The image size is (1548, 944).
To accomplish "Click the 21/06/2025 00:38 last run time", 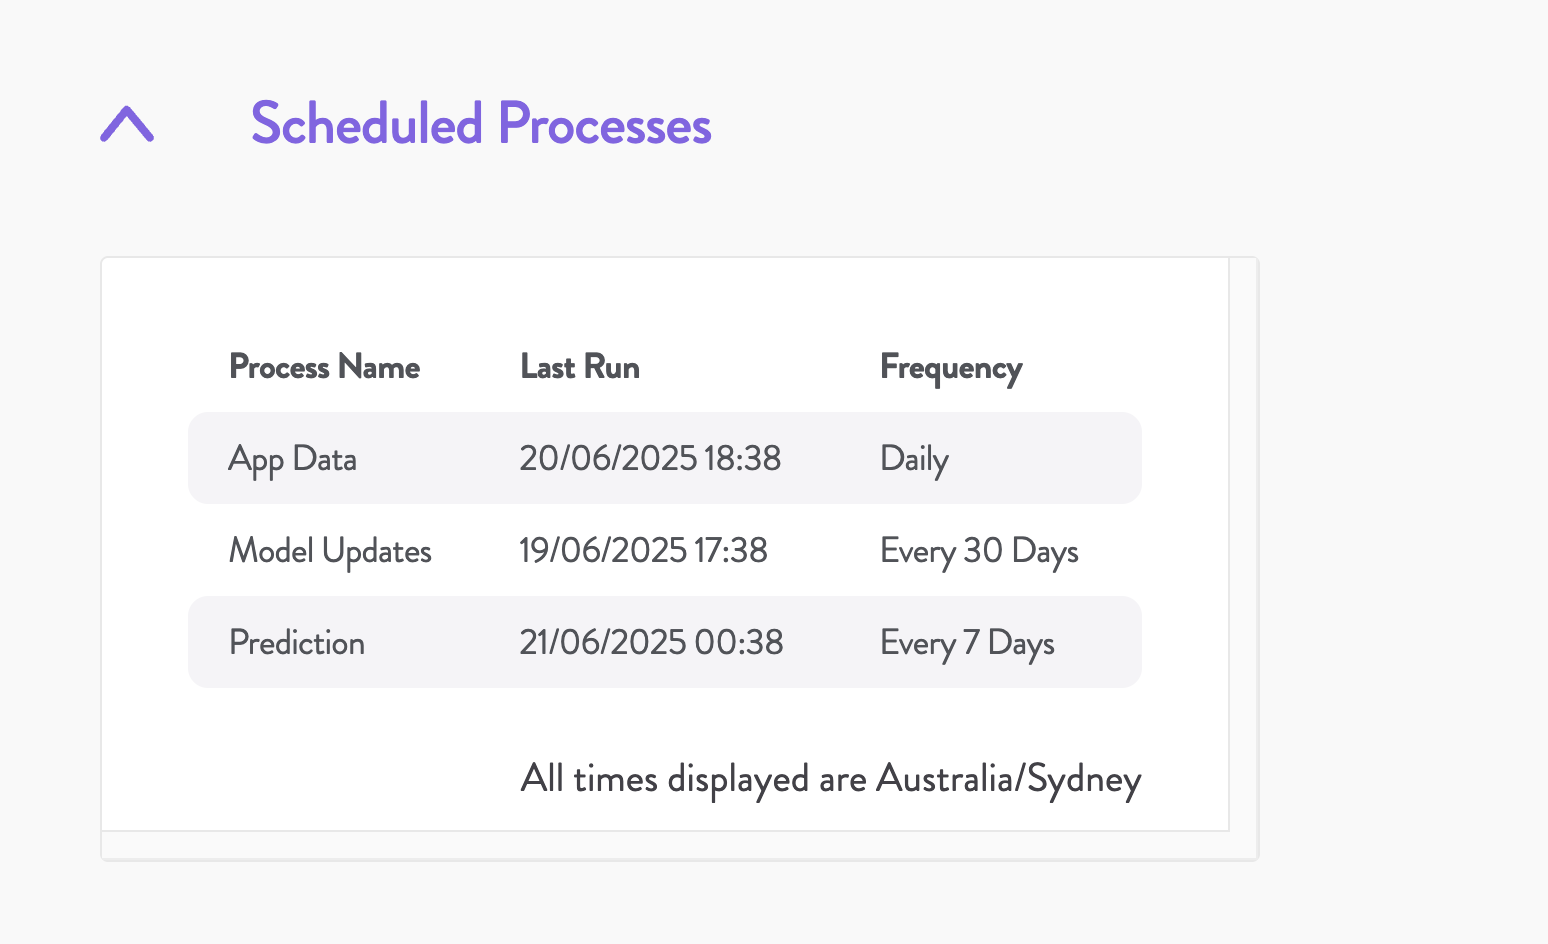I will click(651, 643).
